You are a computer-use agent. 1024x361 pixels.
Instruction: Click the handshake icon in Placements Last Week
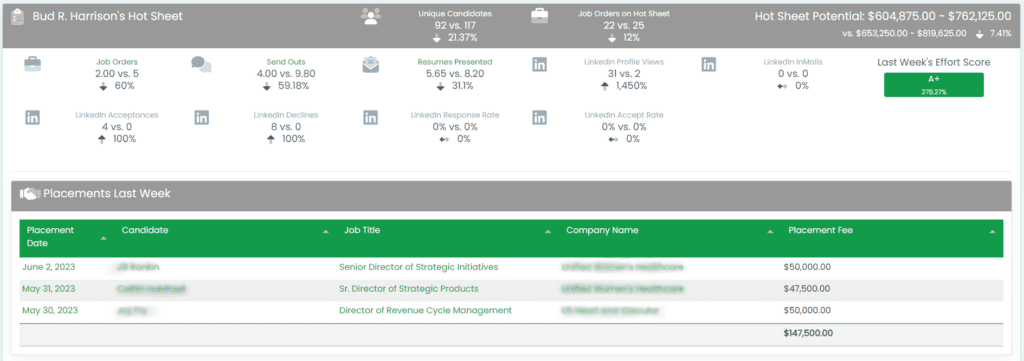[x=30, y=194]
